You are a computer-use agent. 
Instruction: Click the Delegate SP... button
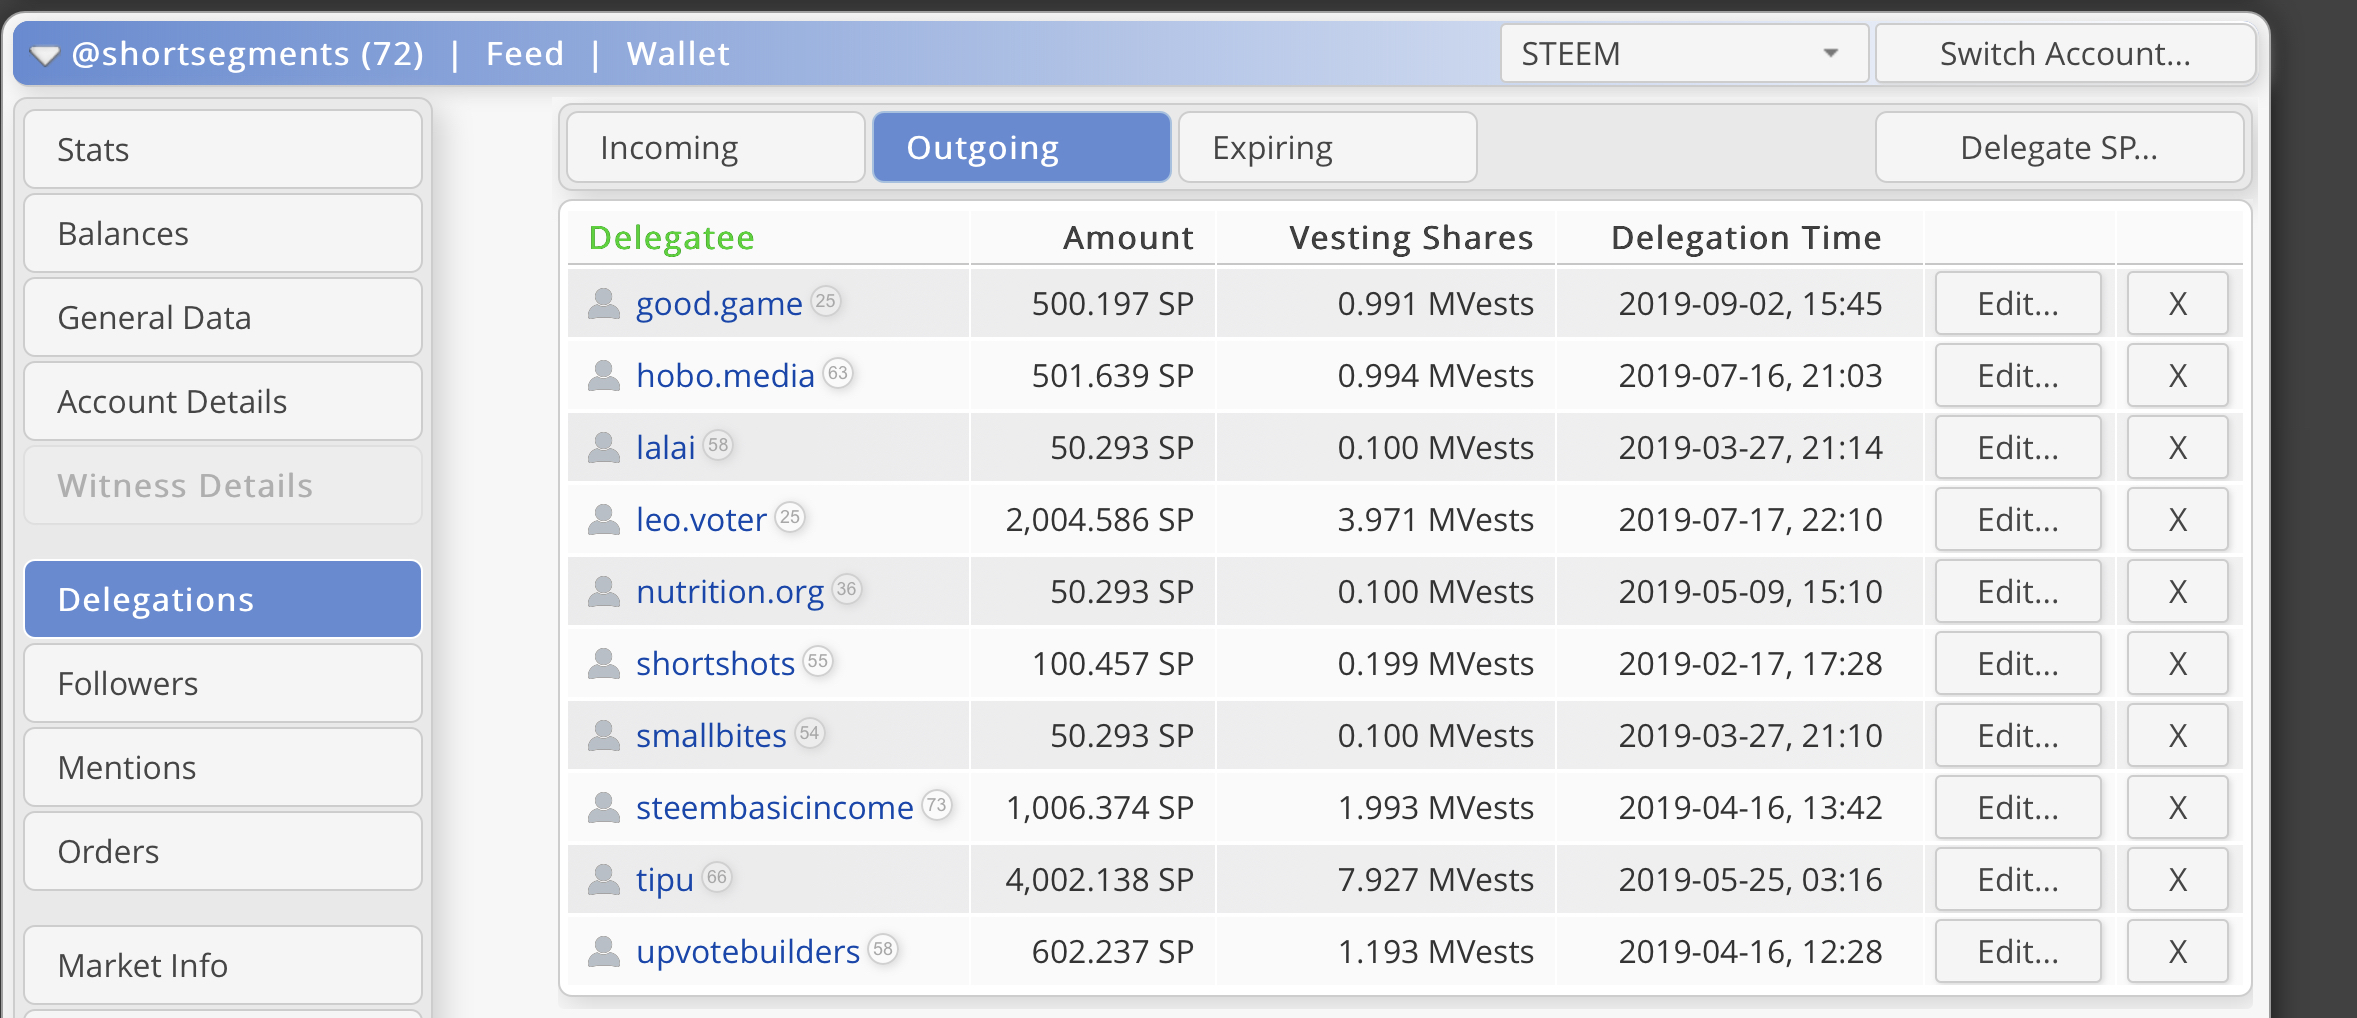pos(2058,148)
